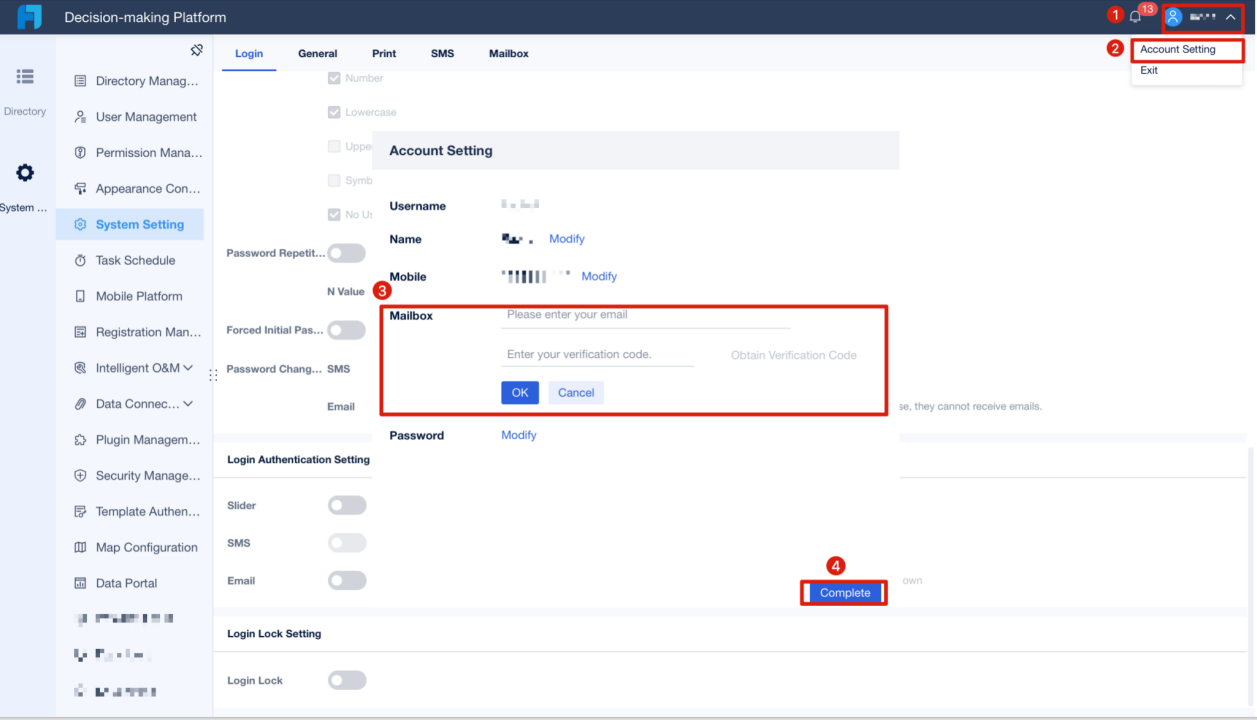The image size is (1257, 720).
Task: Enable Slider login authentication switch
Action: pyautogui.click(x=347, y=506)
